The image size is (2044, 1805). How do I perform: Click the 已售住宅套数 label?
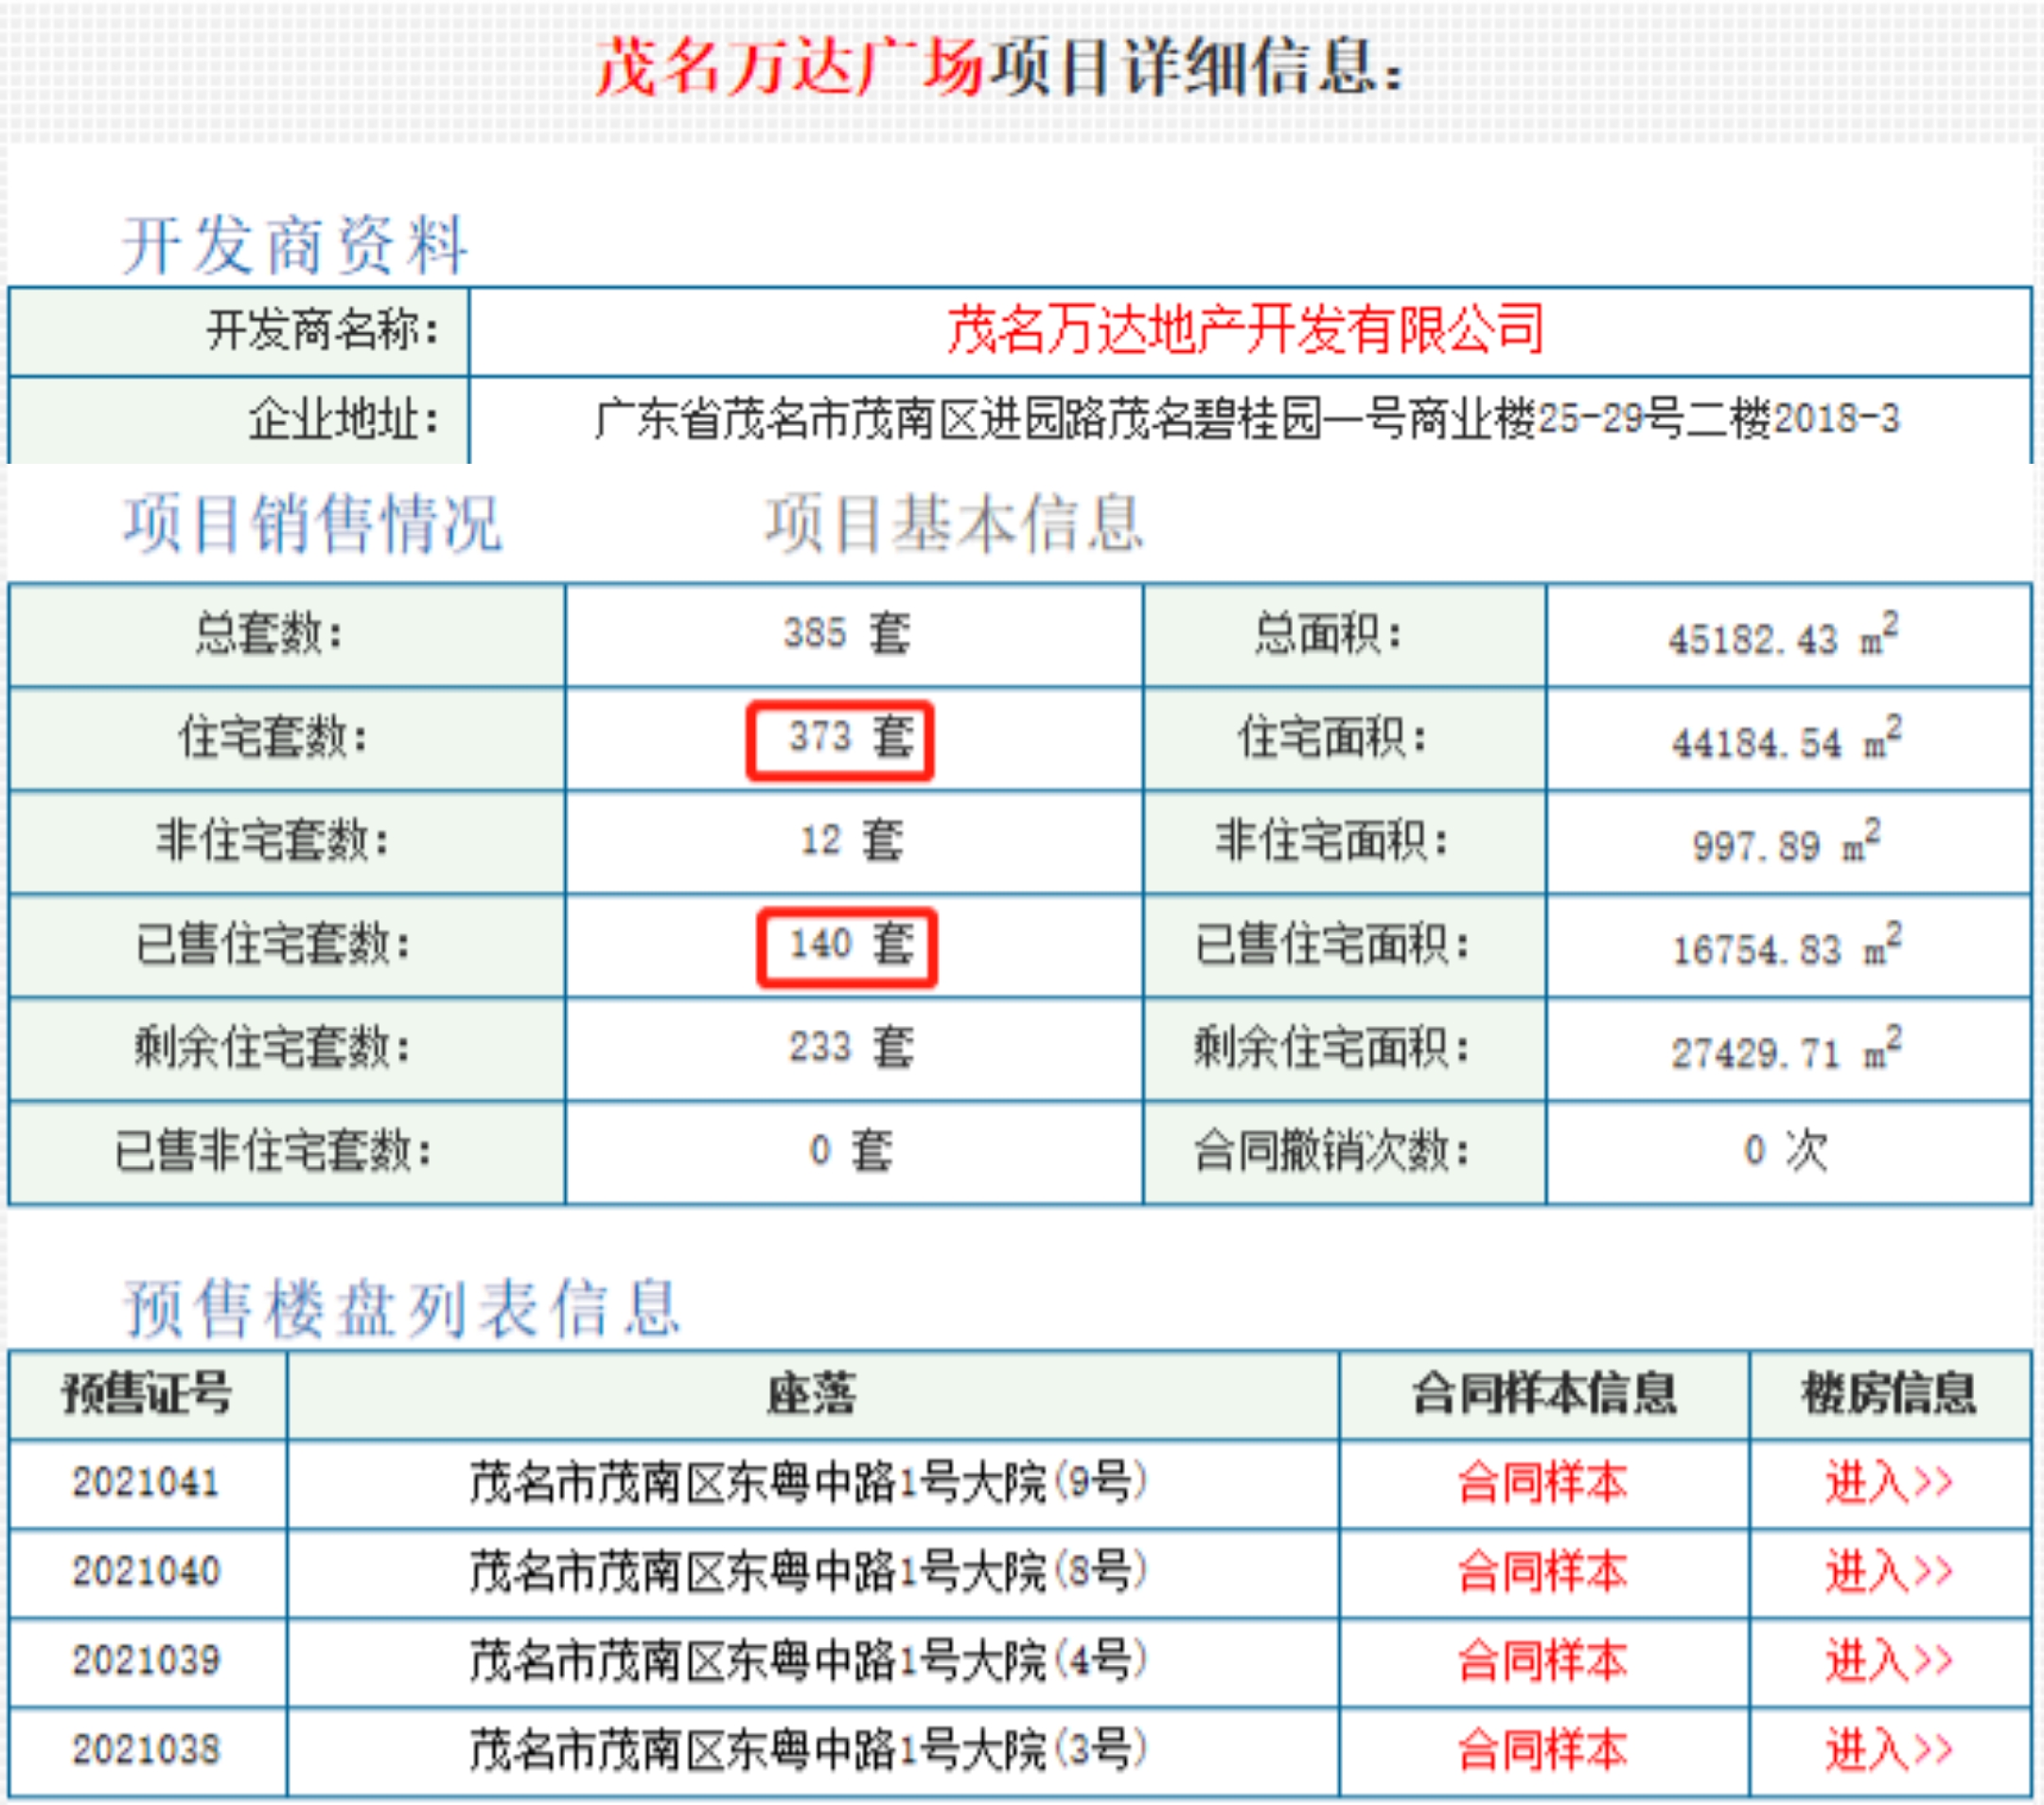point(273,944)
